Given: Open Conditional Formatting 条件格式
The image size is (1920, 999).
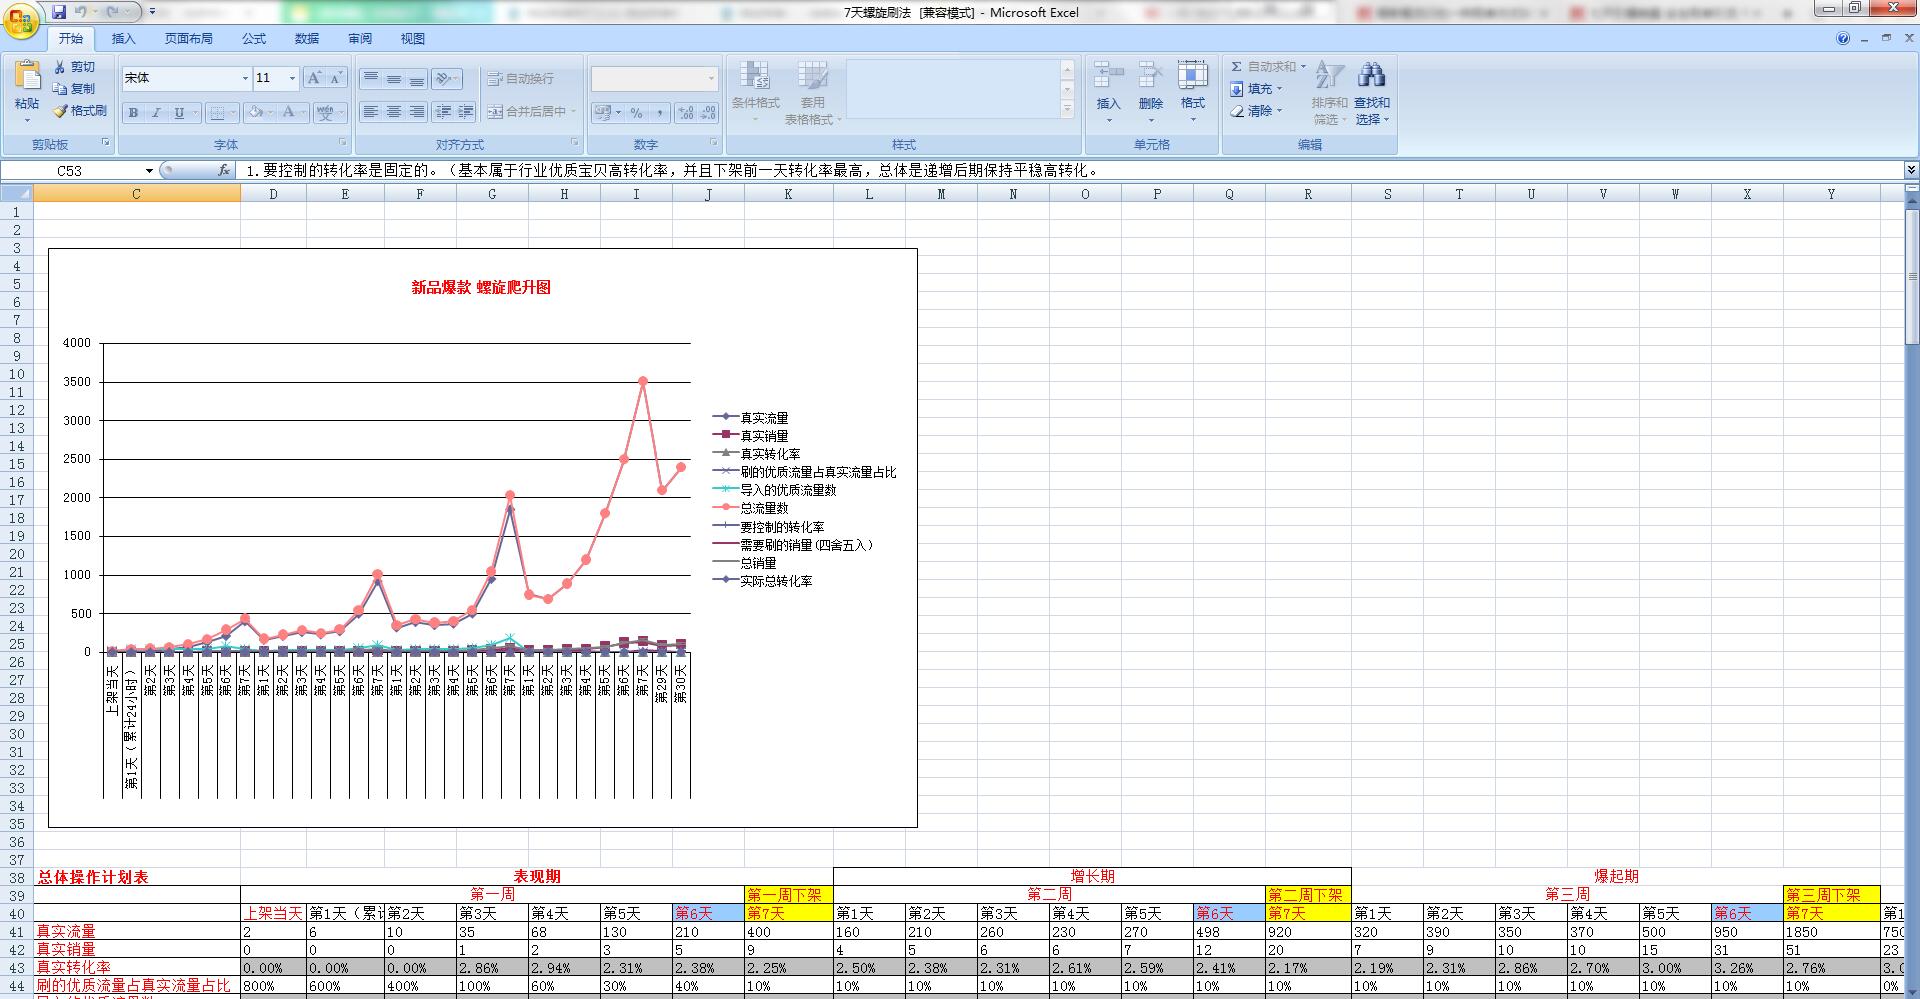Looking at the screenshot, I should 755,90.
